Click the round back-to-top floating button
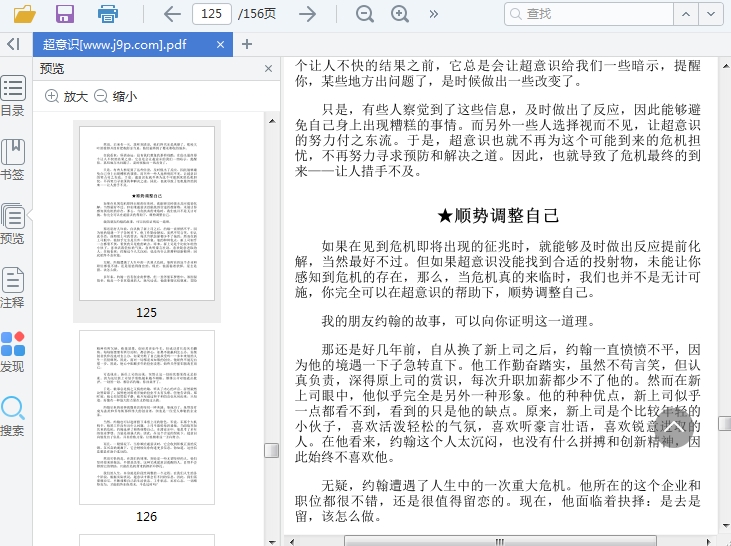 [674, 428]
